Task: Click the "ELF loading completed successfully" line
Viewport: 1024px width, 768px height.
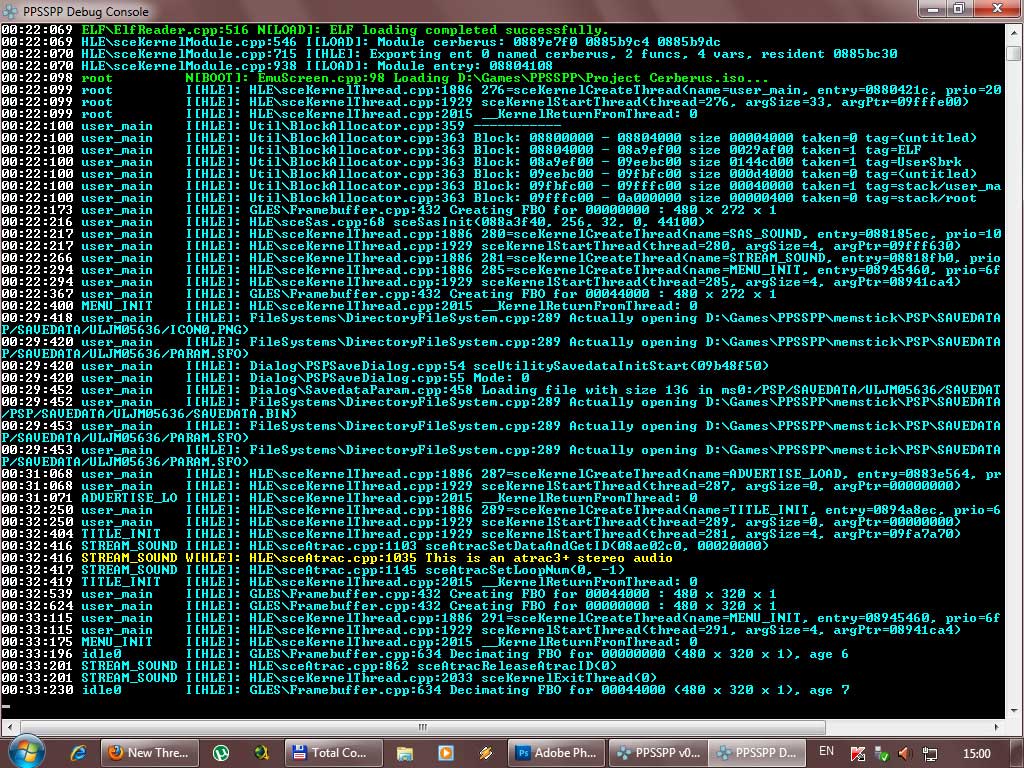Action: [x=304, y=30]
